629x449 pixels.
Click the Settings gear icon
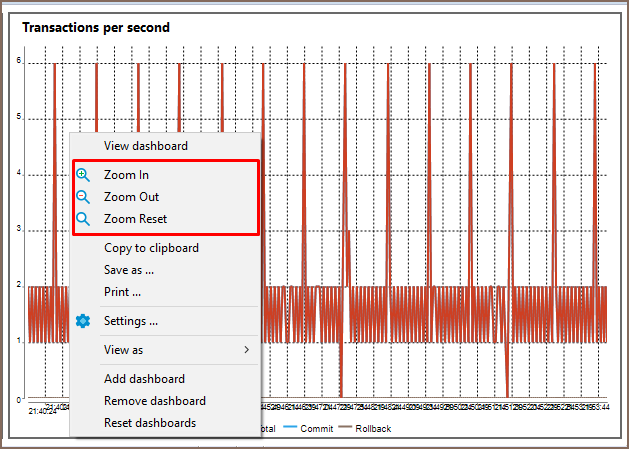[83, 321]
